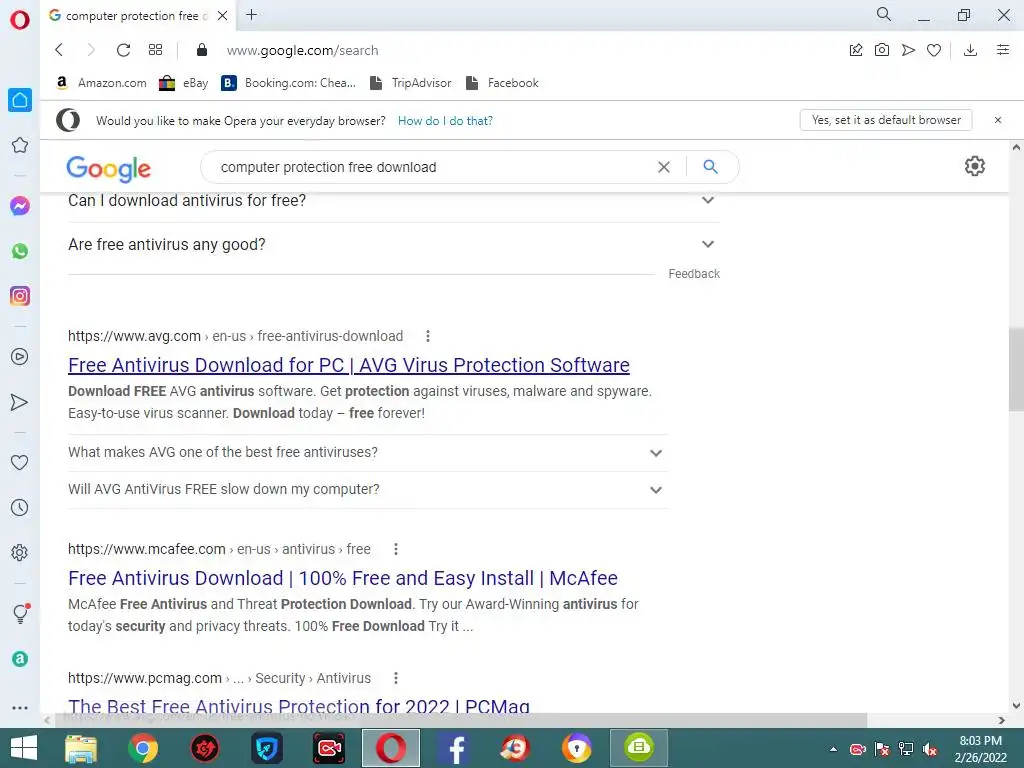The image size is (1024, 768).
Task: Open Messenger in sidebar
Action: click(20, 206)
